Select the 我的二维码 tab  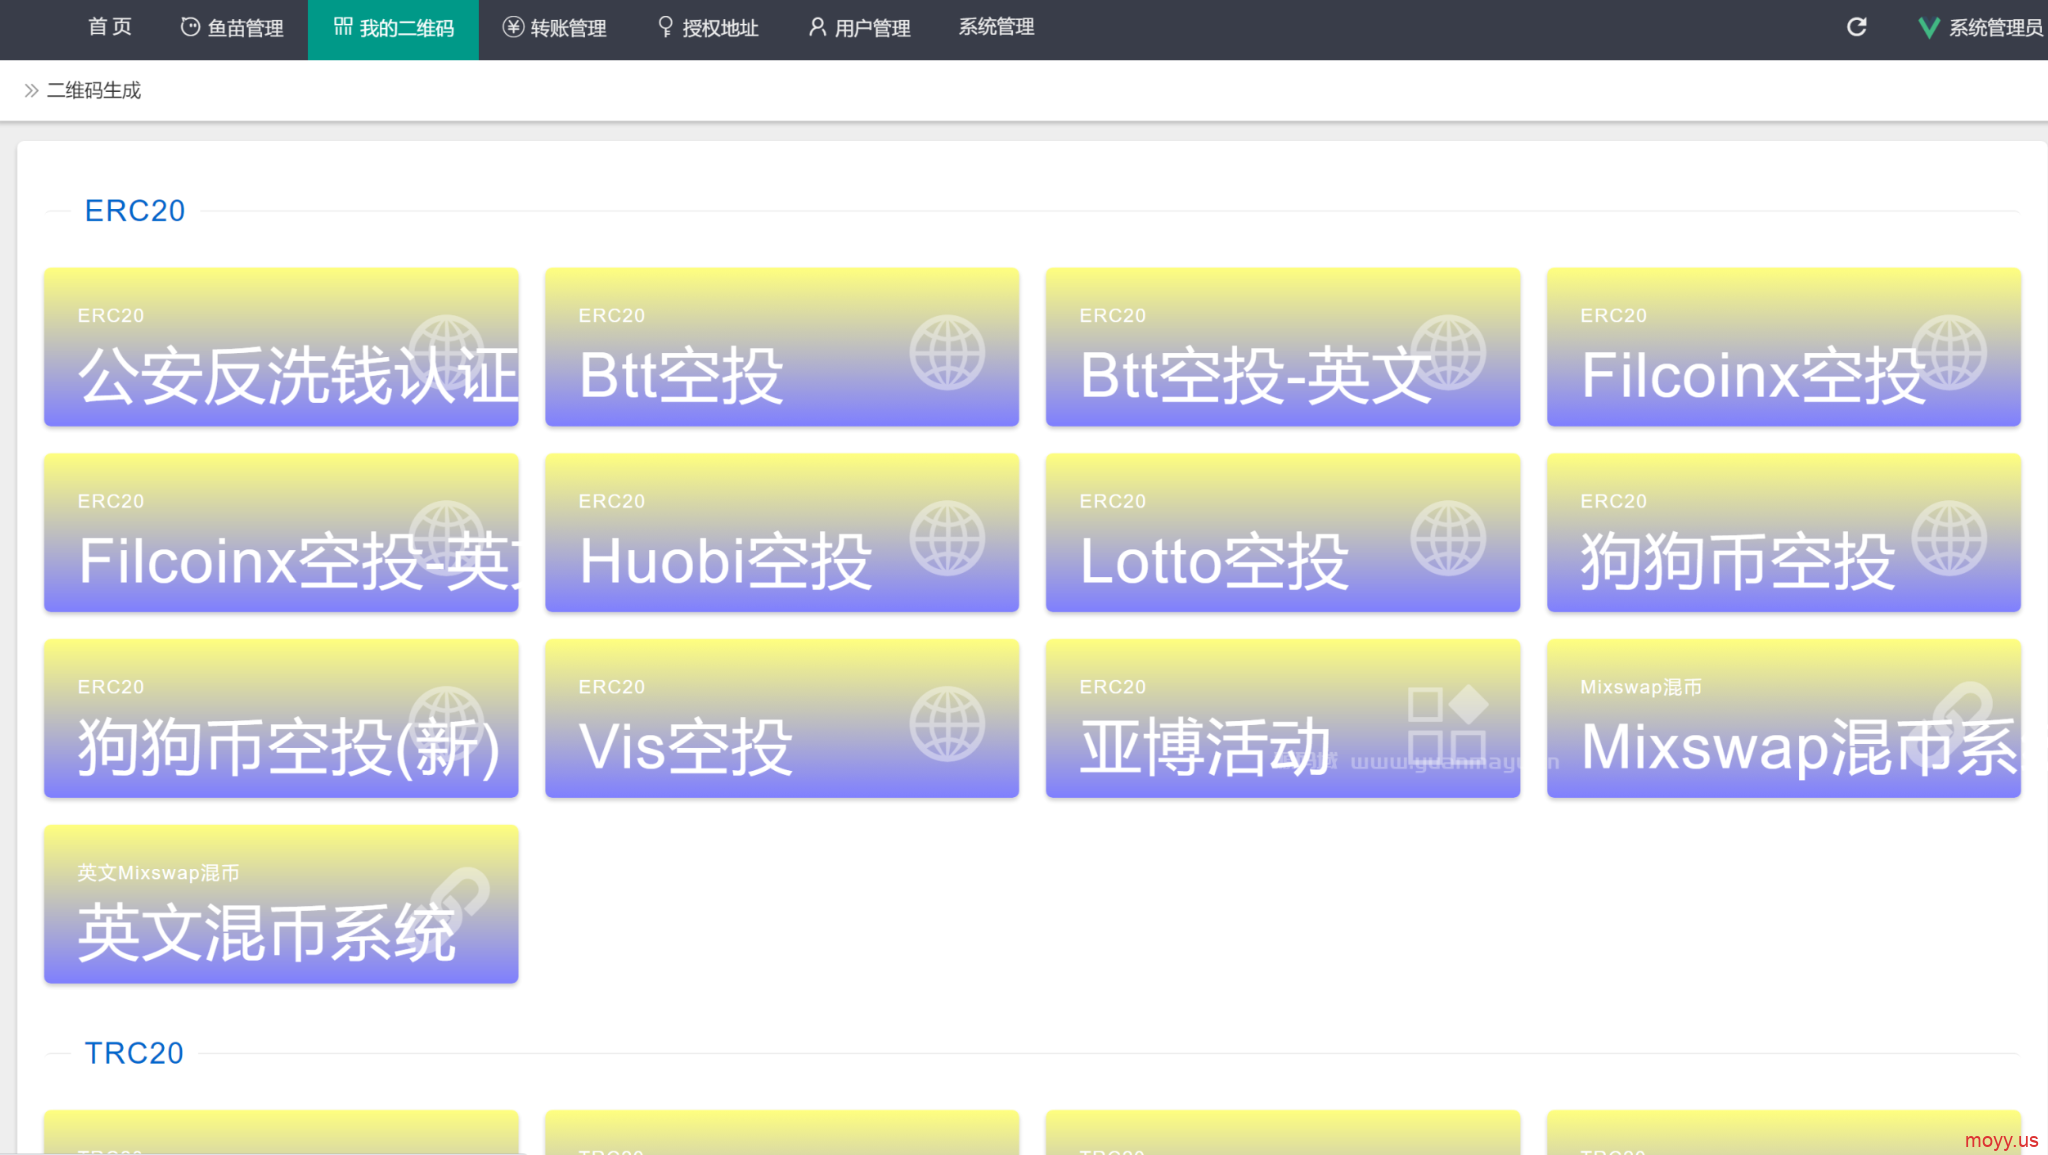393,29
